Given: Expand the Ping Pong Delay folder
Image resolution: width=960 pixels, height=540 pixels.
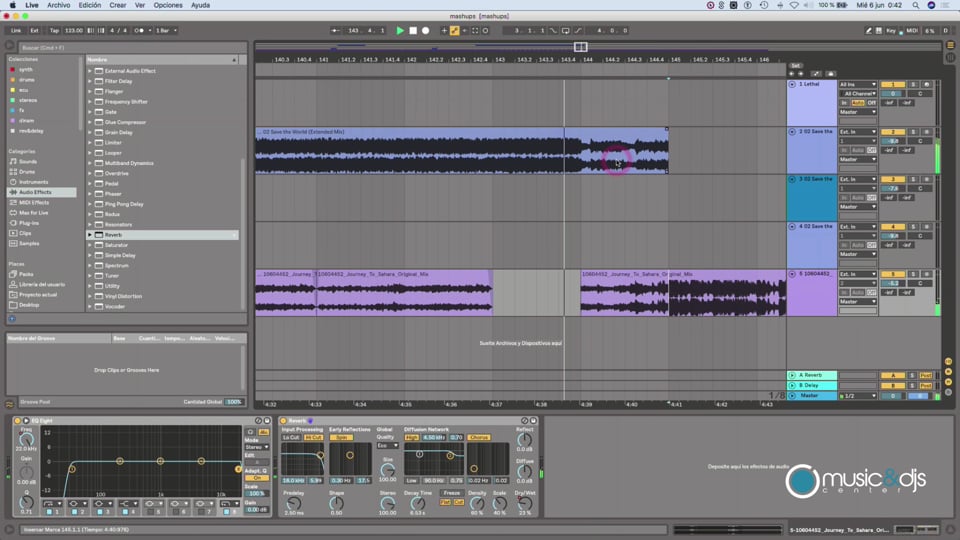Looking at the screenshot, I should (90, 204).
